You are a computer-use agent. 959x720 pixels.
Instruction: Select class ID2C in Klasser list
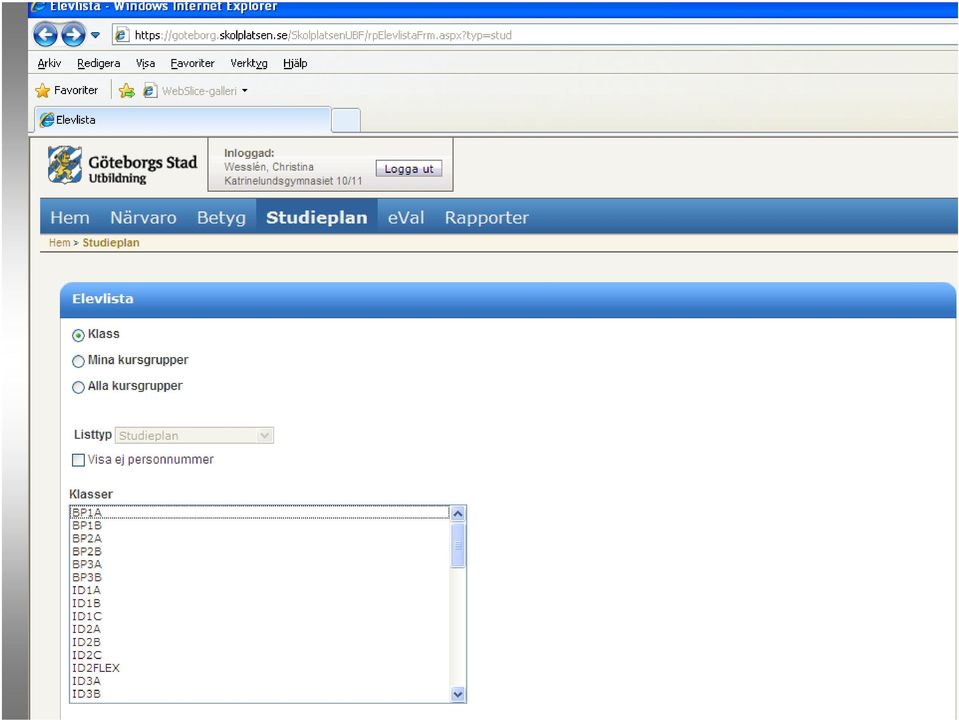coord(260,655)
